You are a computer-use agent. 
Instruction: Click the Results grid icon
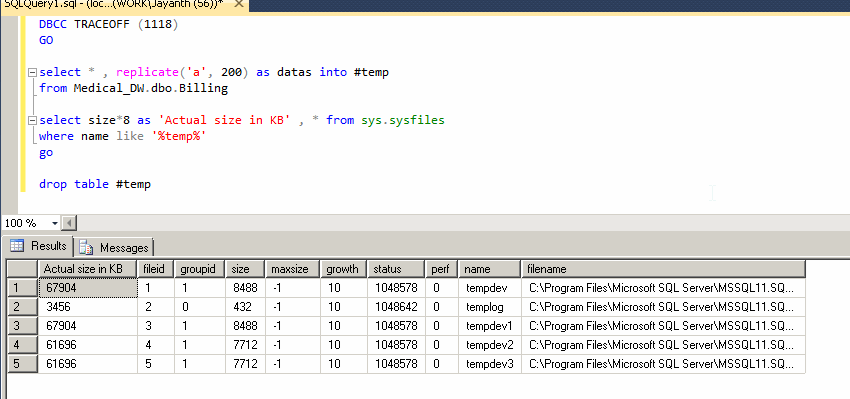coord(17,246)
